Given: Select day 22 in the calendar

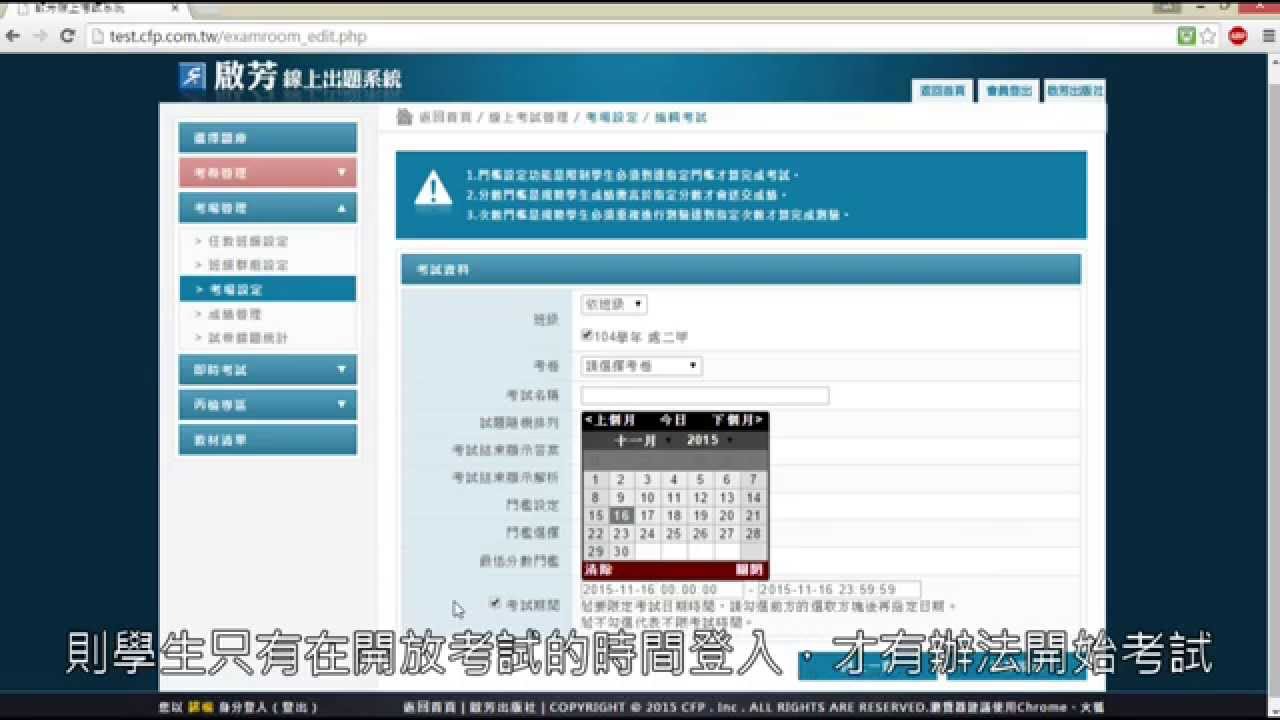Looking at the screenshot, I should coord(595,534).
